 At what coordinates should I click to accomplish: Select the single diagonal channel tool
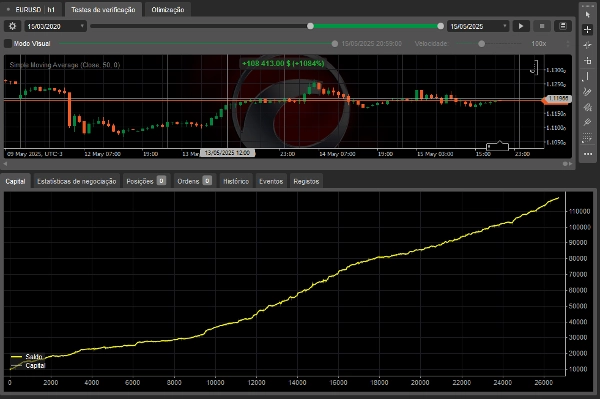pos(587,122)
